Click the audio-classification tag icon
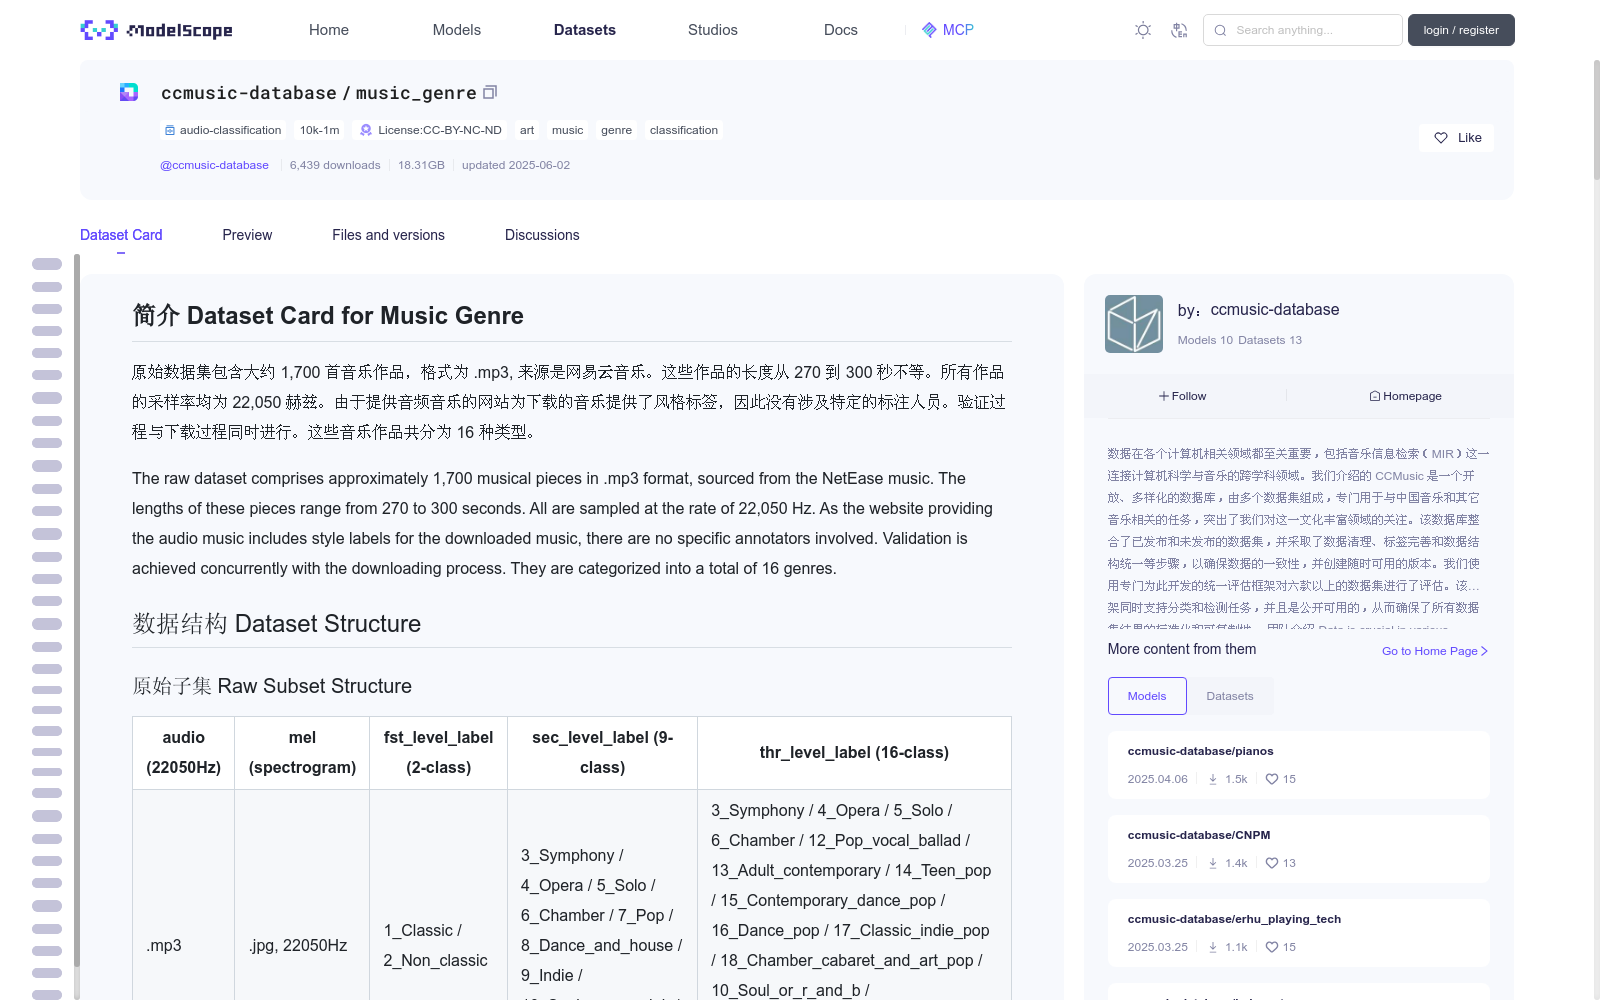The height and width of the screenshot is (1000, 1600). pos(170,130)
